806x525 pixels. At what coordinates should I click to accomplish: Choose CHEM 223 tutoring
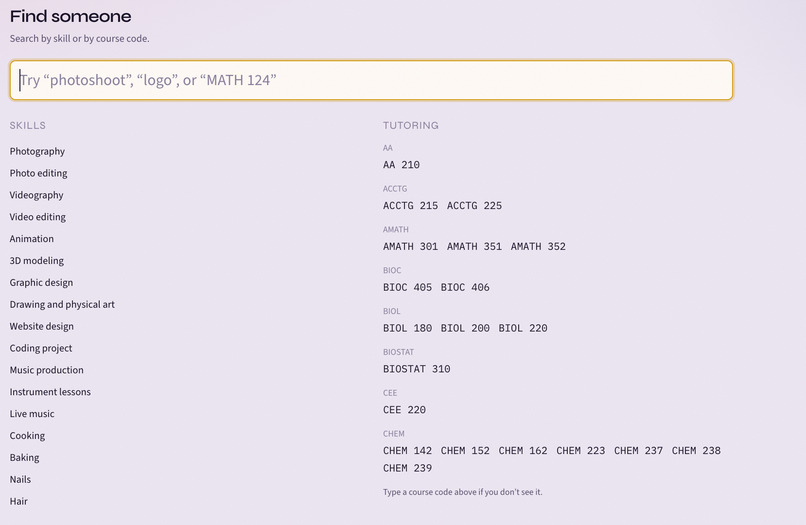click(581, 450)
